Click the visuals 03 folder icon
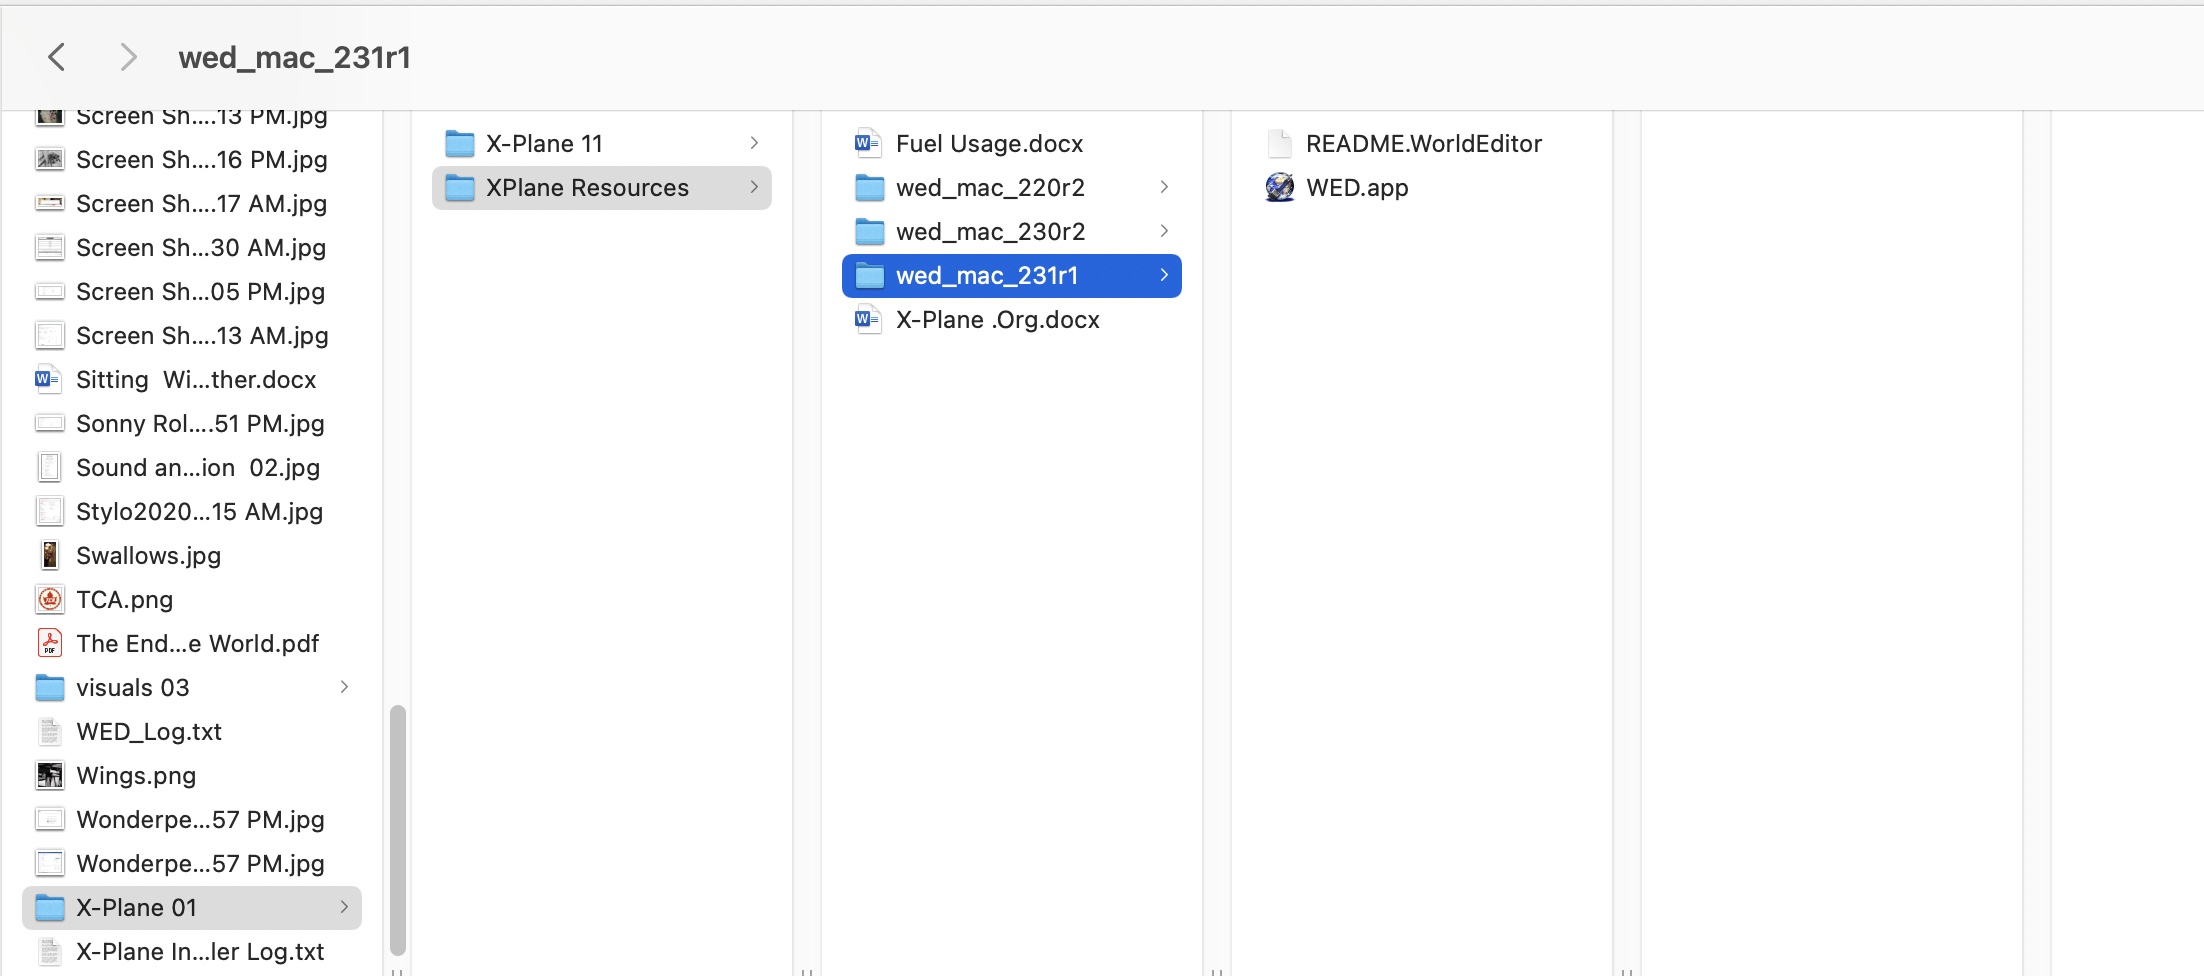This screenshot has height=976, width=2204. click(x=50, y=687)
